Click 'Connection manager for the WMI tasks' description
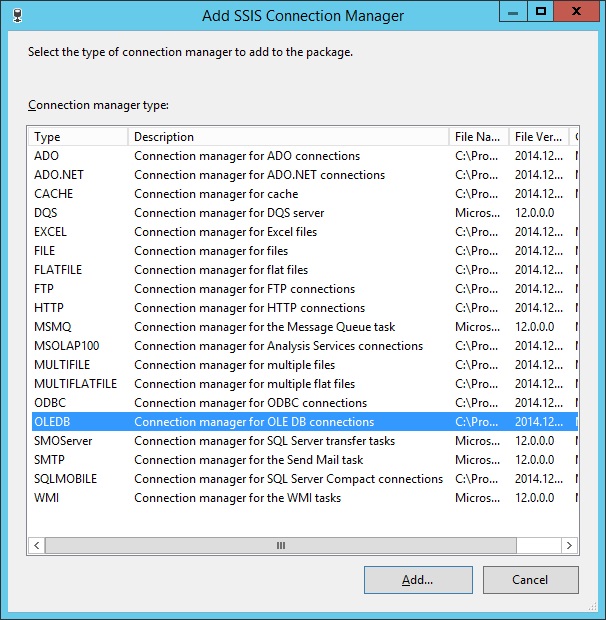 [238, 497]
